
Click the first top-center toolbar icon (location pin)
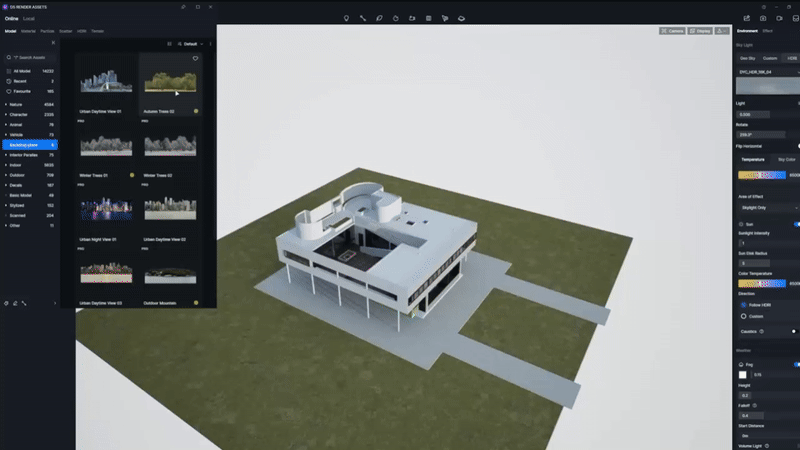[346, 18]
